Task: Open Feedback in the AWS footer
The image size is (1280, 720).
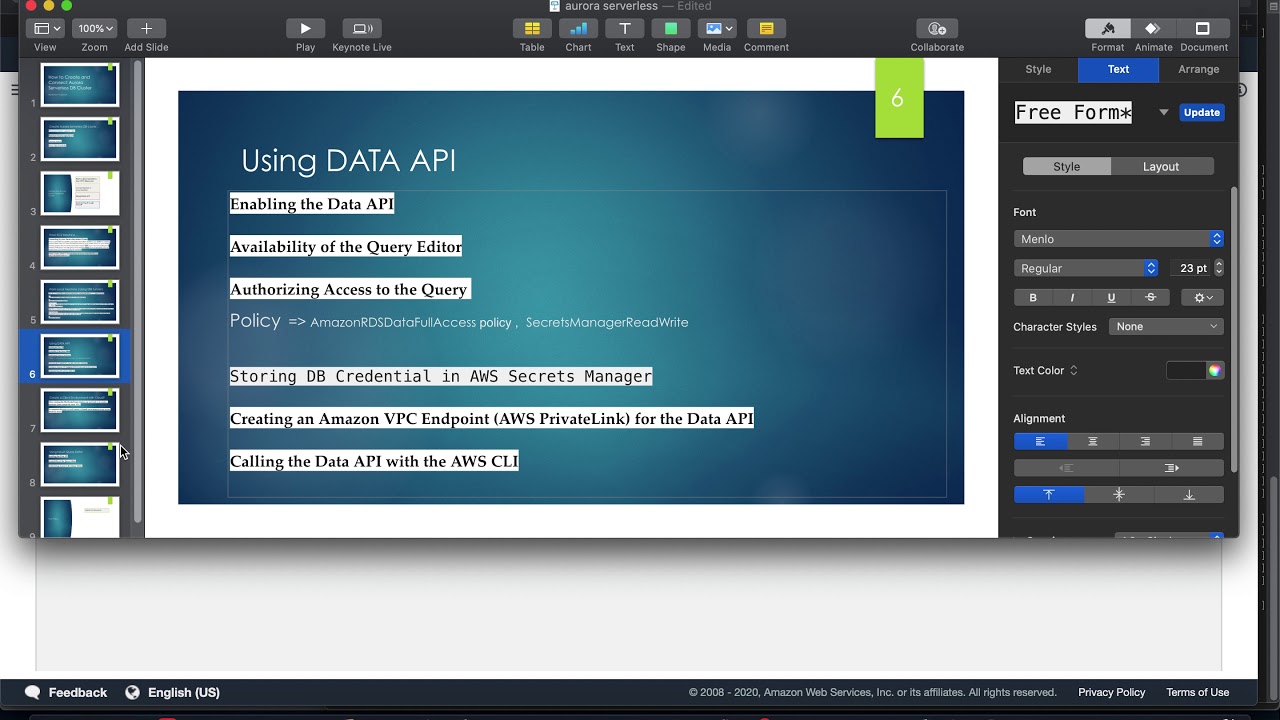Action: [77, 692]
